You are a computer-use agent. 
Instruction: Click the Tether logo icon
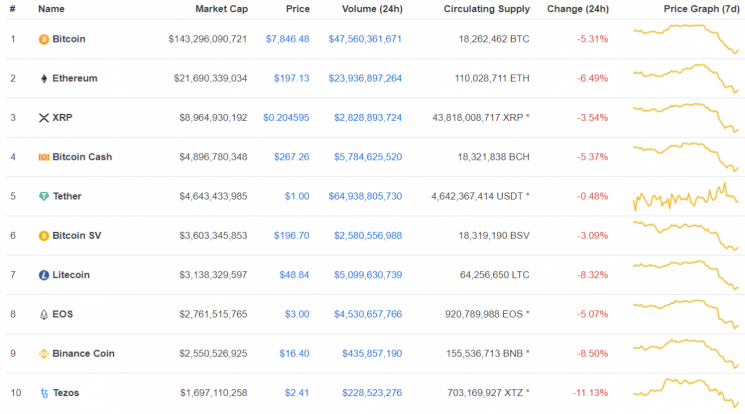point(44,196)
